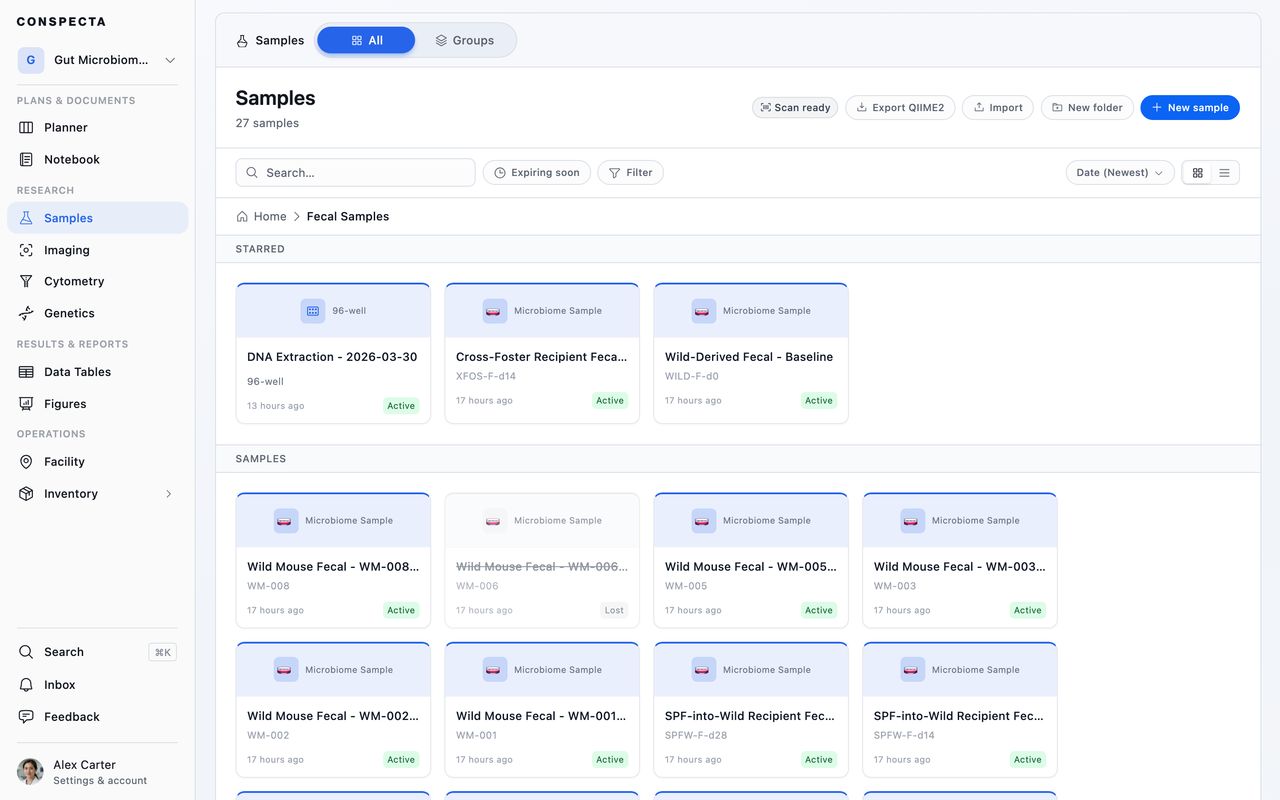This screenshot has height=800, width=1280.
Task: Click the 13 hours ago timestamp
Action: [x=276, y=406]
